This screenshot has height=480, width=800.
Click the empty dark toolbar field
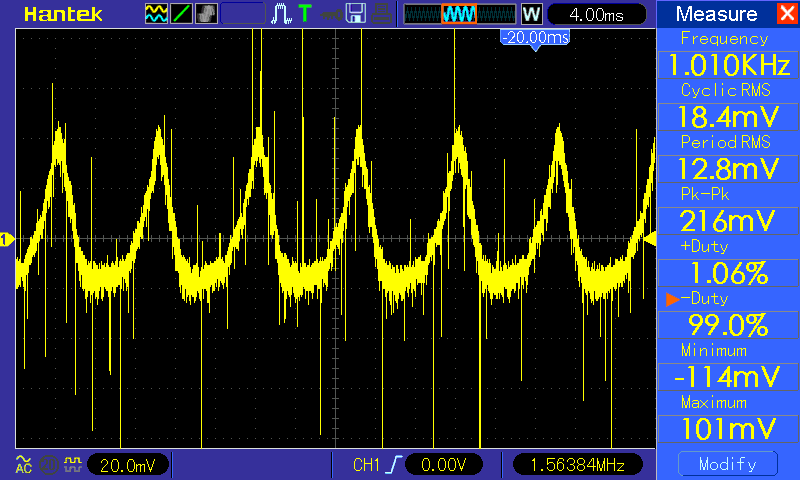click(243, 14)
